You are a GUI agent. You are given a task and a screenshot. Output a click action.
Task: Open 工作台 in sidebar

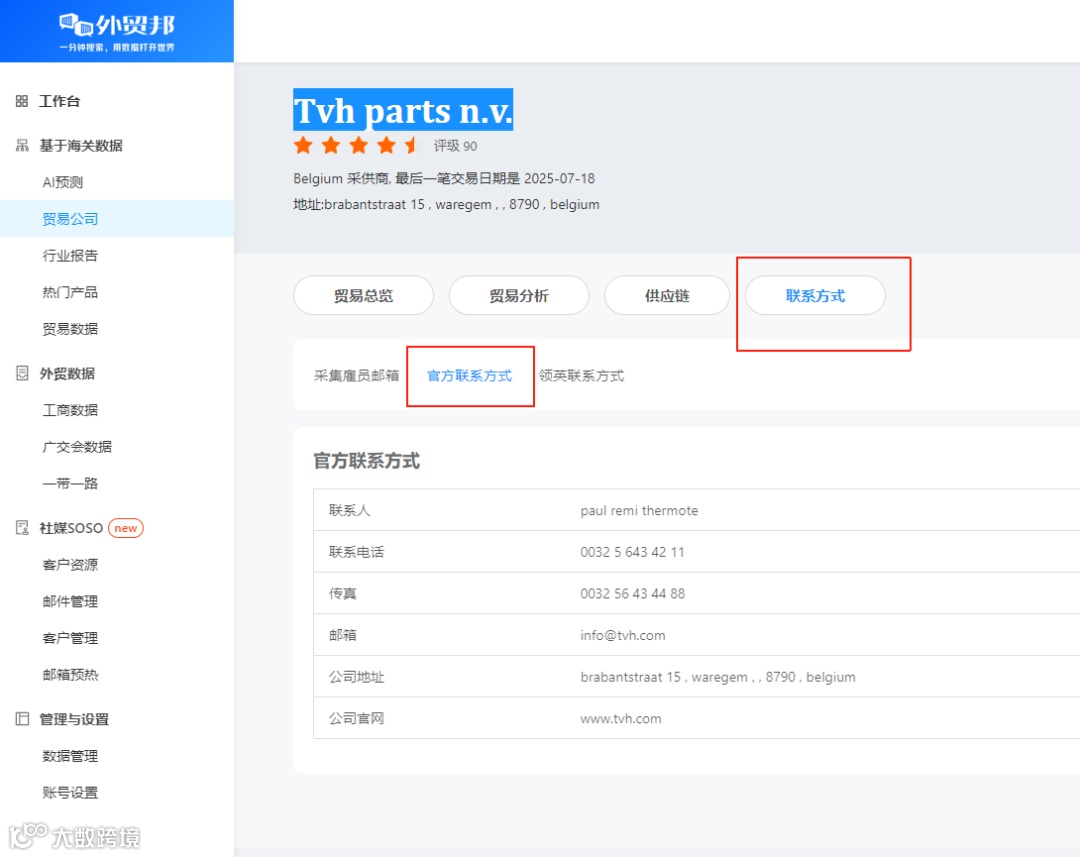(x=59, y=101)
